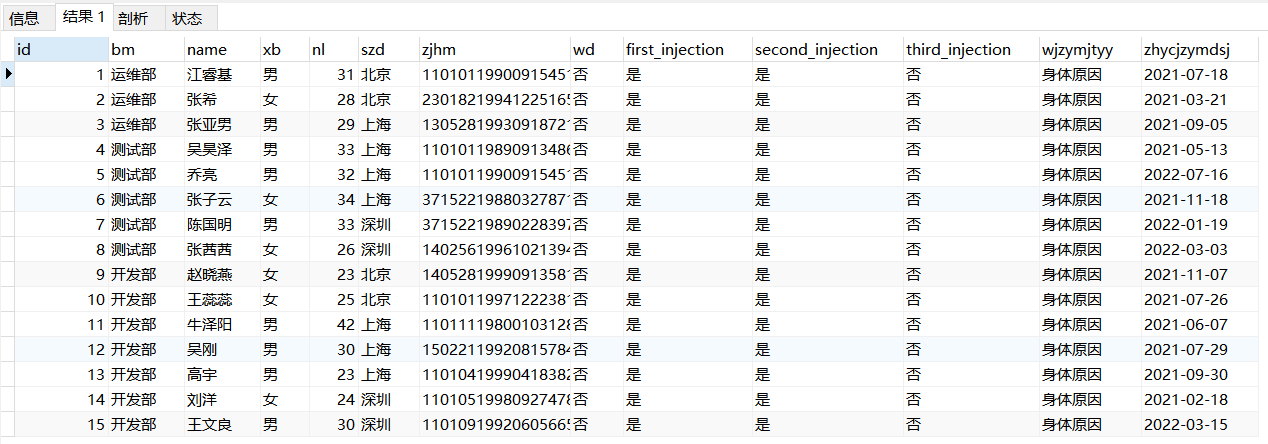Select the name cell 张茜茜
The image size is (1268, 444).
(210, 249)
